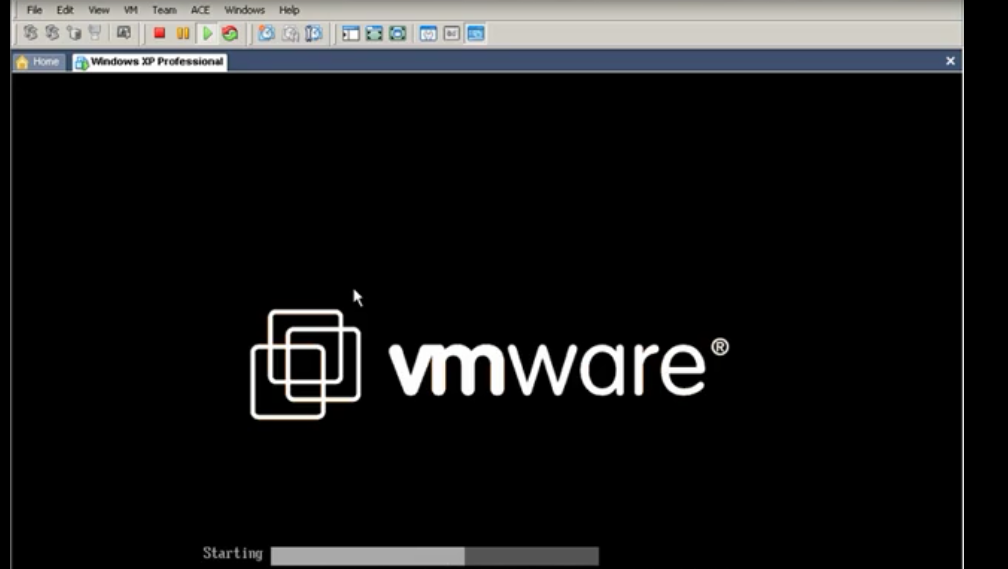Close the current tab with X
1008x569 pixels.
tap(950, 61)
